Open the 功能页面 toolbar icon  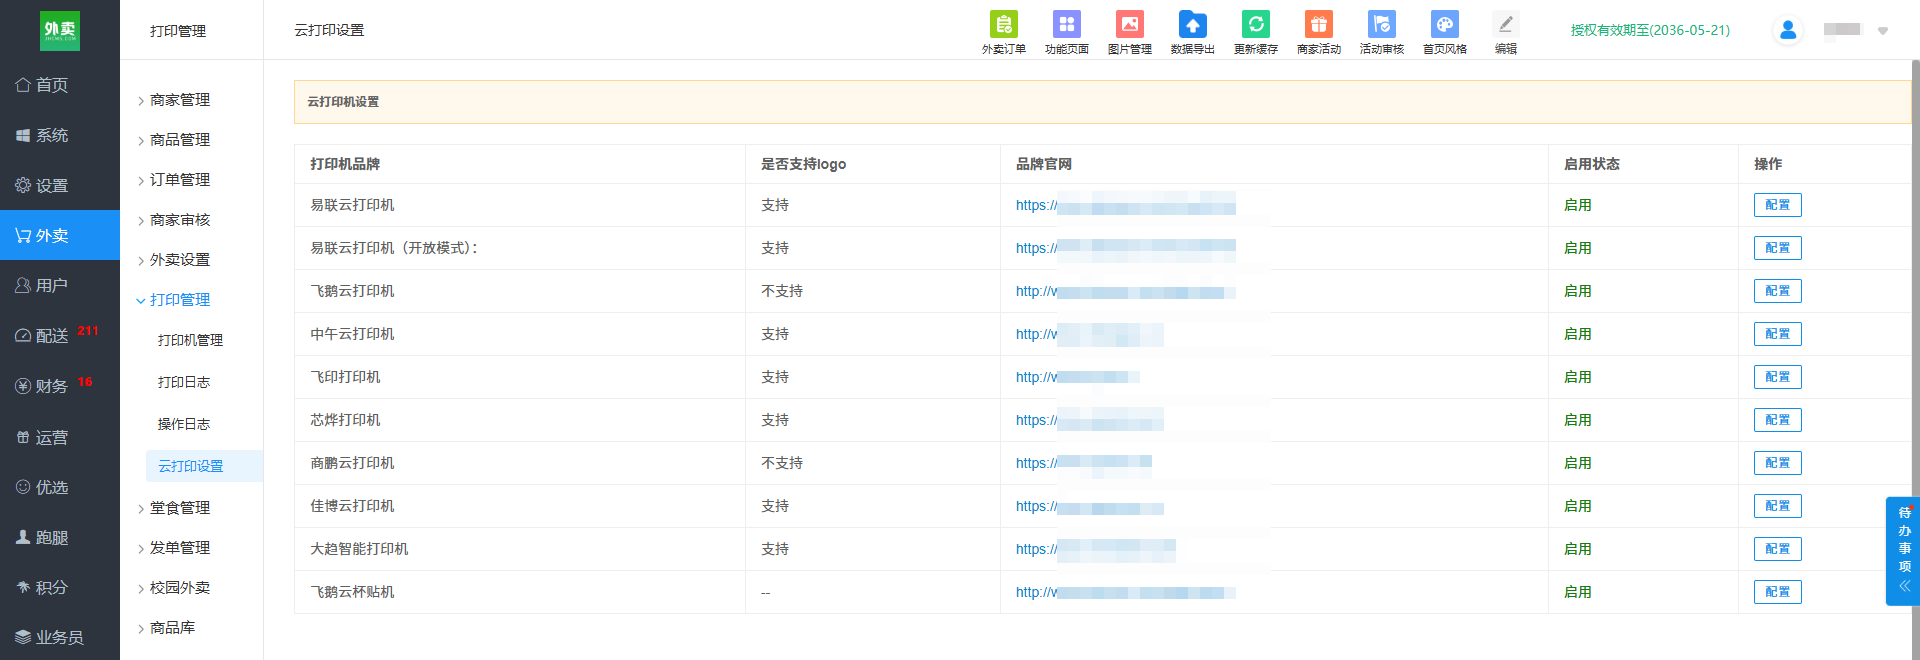1066,32
